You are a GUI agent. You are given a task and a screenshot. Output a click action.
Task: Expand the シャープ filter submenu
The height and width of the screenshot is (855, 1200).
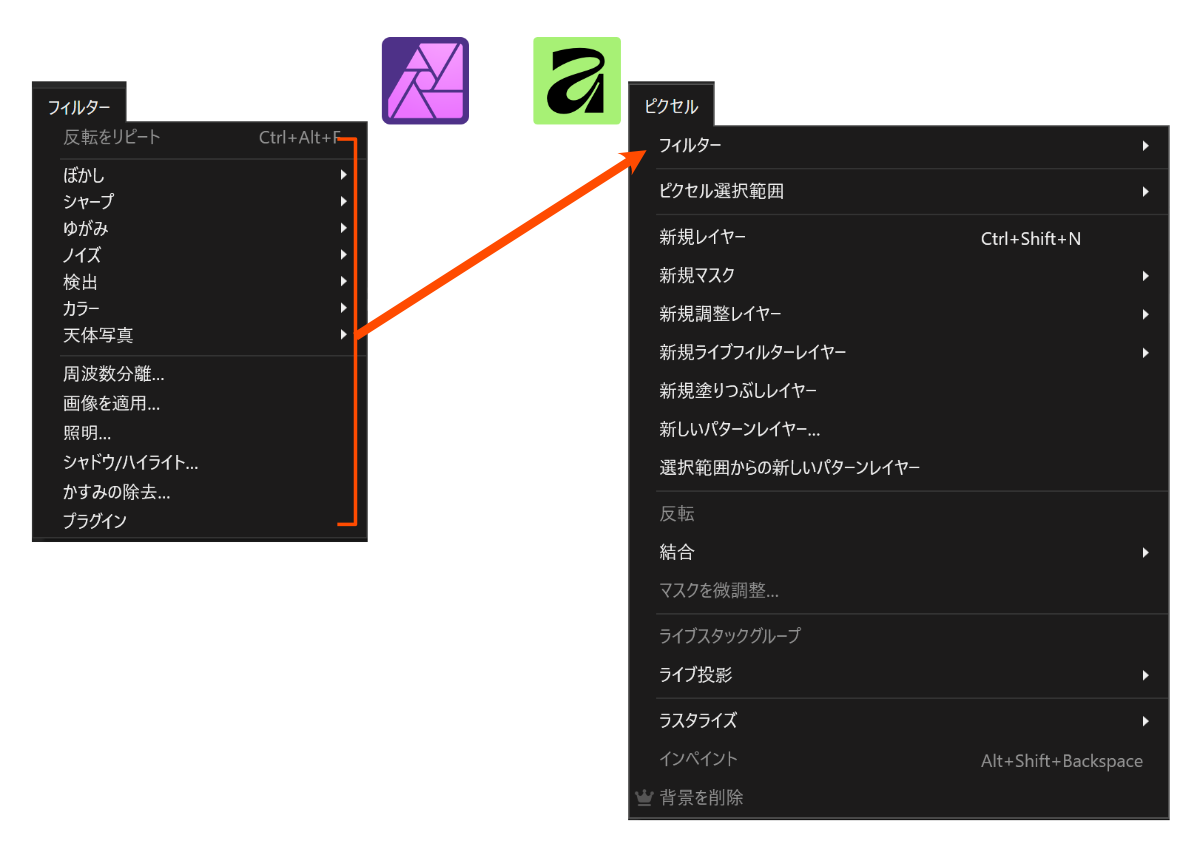344,201
